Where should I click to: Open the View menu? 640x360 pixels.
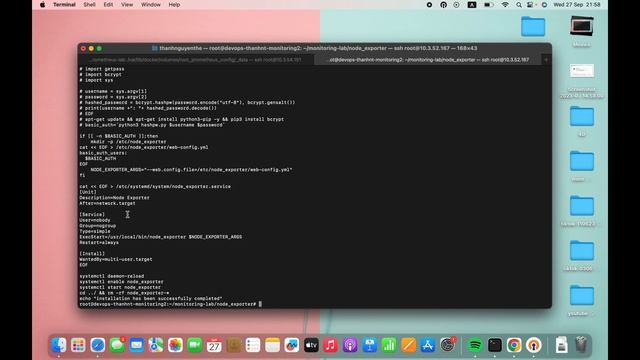(127, 4)
